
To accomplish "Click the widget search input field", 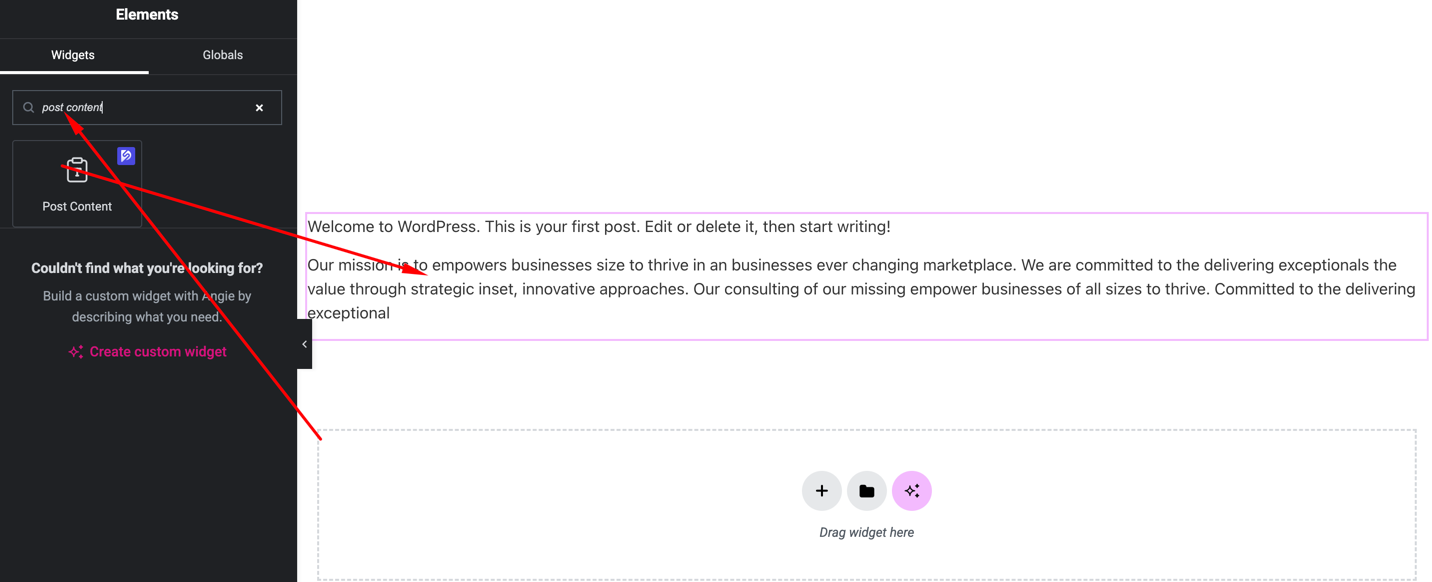I will coord(150,107).
